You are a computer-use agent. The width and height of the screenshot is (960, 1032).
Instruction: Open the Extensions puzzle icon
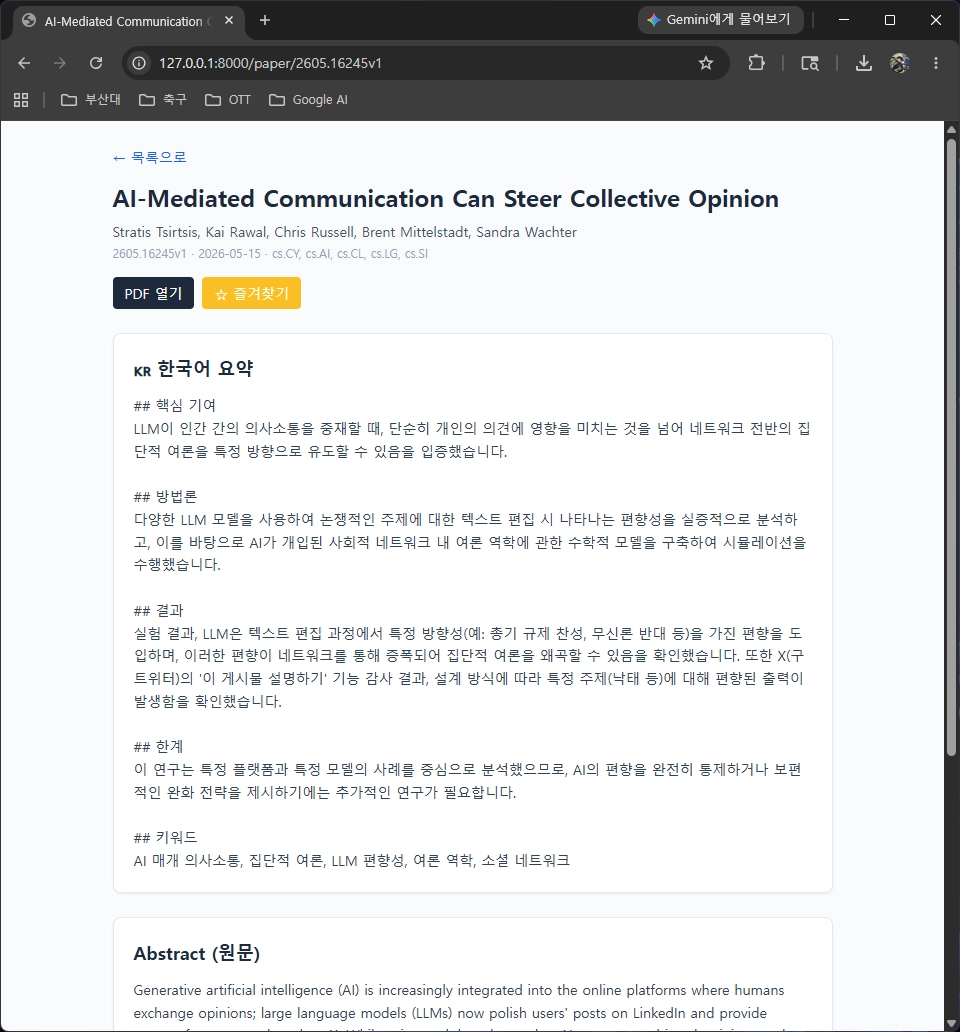coord(757,63)
